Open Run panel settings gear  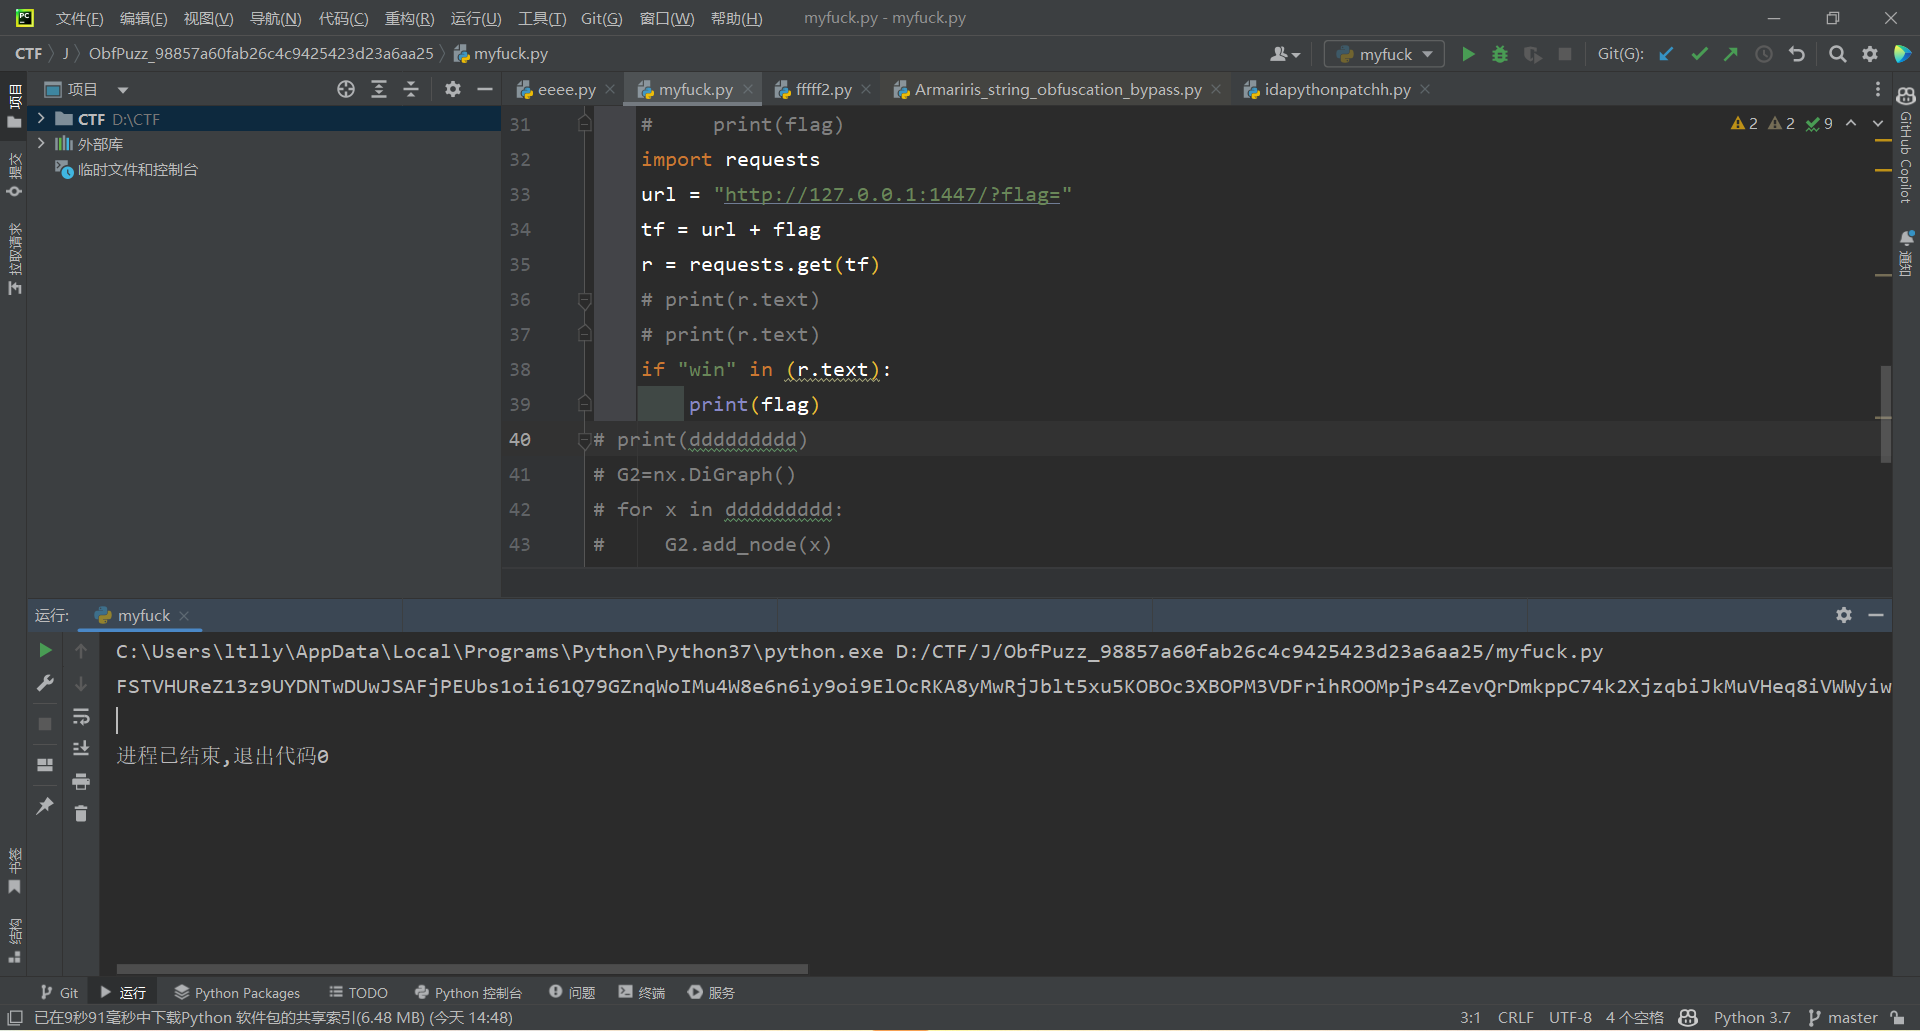coord(1844,615)
